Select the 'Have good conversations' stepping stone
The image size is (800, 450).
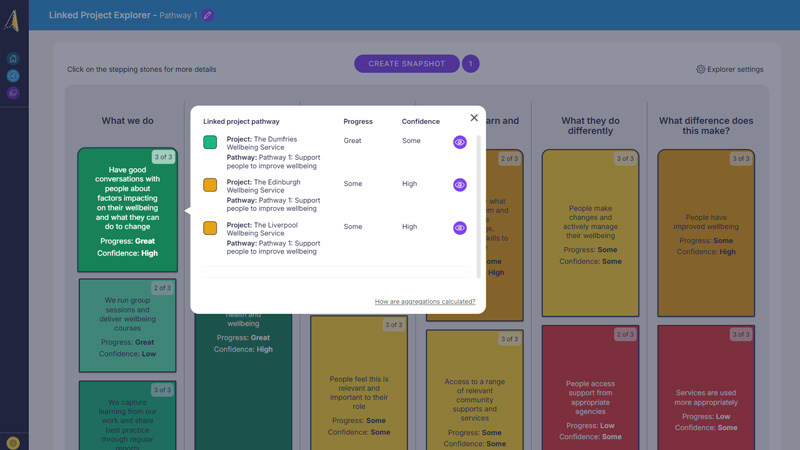click(x=128, y=210)
